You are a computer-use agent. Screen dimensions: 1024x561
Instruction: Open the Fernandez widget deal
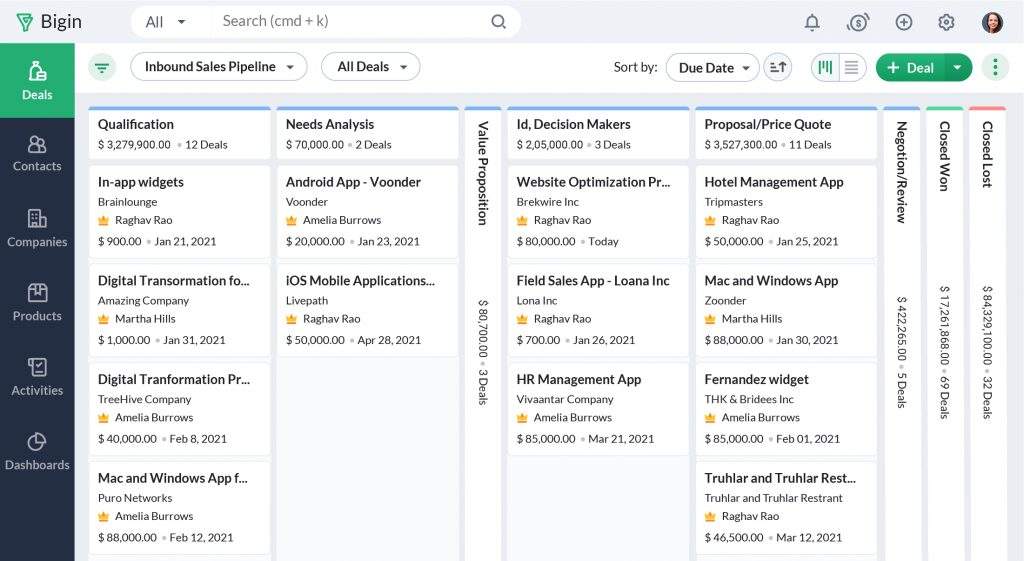pos(786,409)
